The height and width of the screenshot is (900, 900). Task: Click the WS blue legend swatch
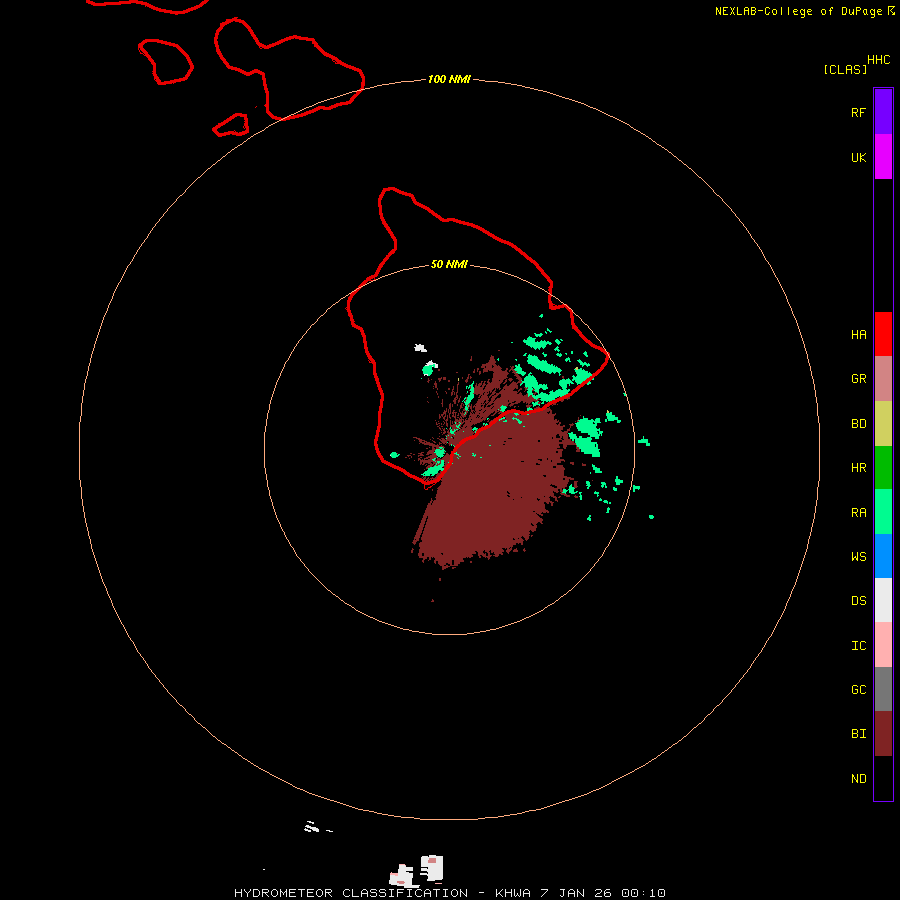point(883,556)
